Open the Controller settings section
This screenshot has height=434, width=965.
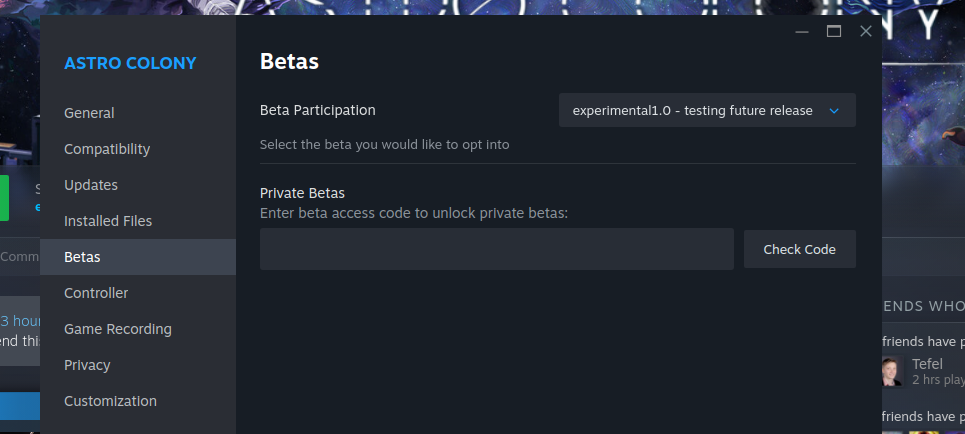click(x=96, y=293)
